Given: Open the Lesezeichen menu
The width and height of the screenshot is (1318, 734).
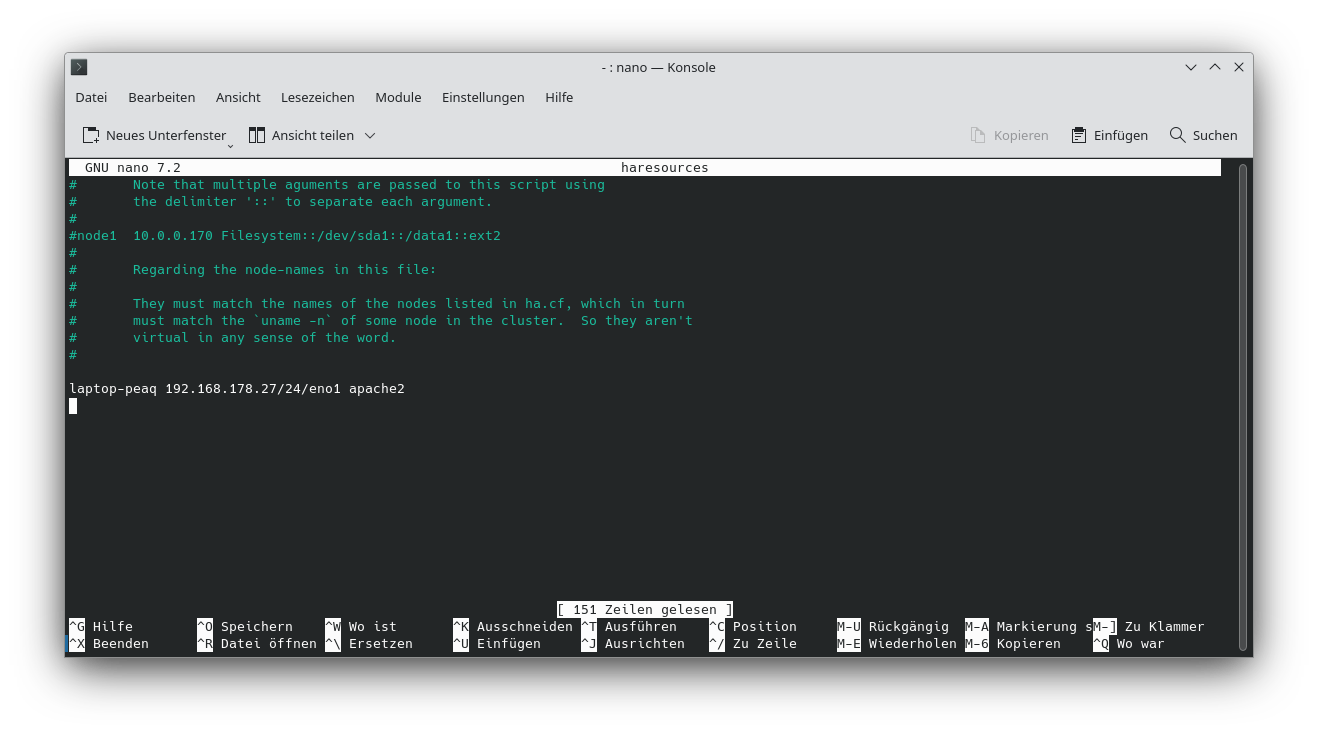Looking at the screenshot, I should coord(317,97).
